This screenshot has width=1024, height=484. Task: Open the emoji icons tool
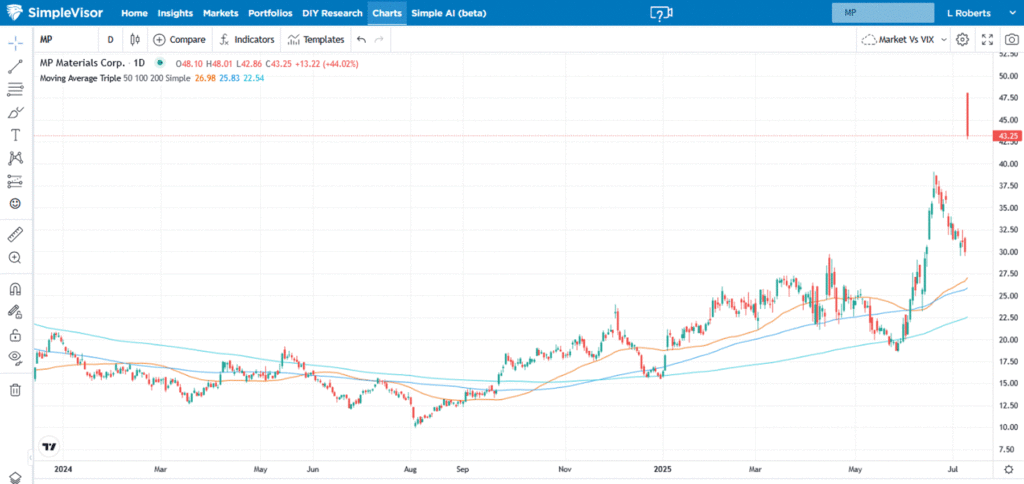(x=16, y=204)
